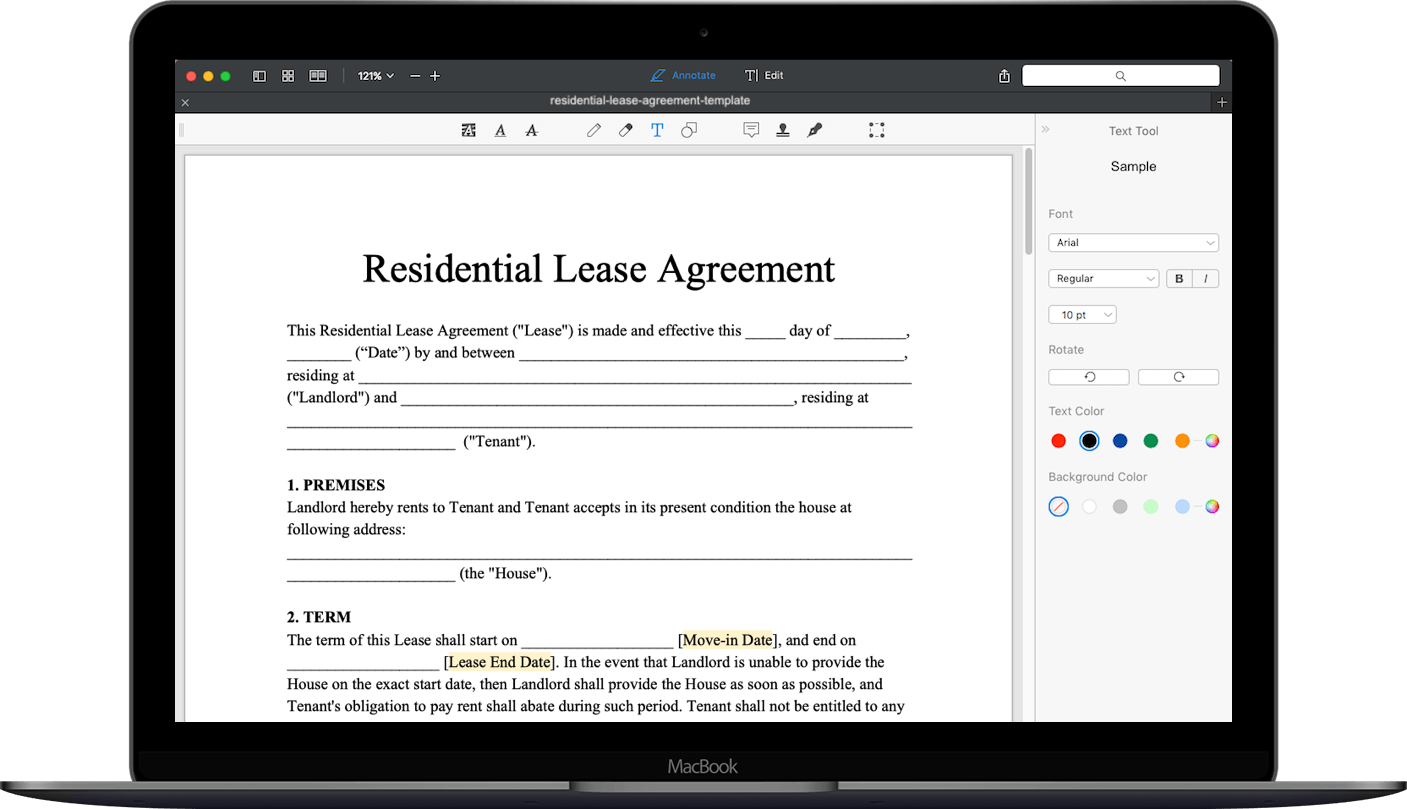
Task: Select the Annotate mode tab
Action: click(683, 75)
